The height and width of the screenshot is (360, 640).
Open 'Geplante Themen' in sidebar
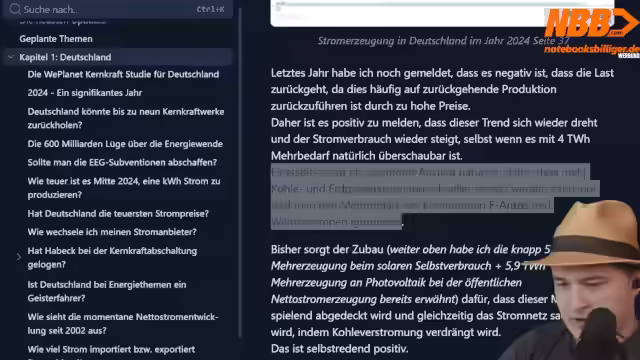pos(56,39)
